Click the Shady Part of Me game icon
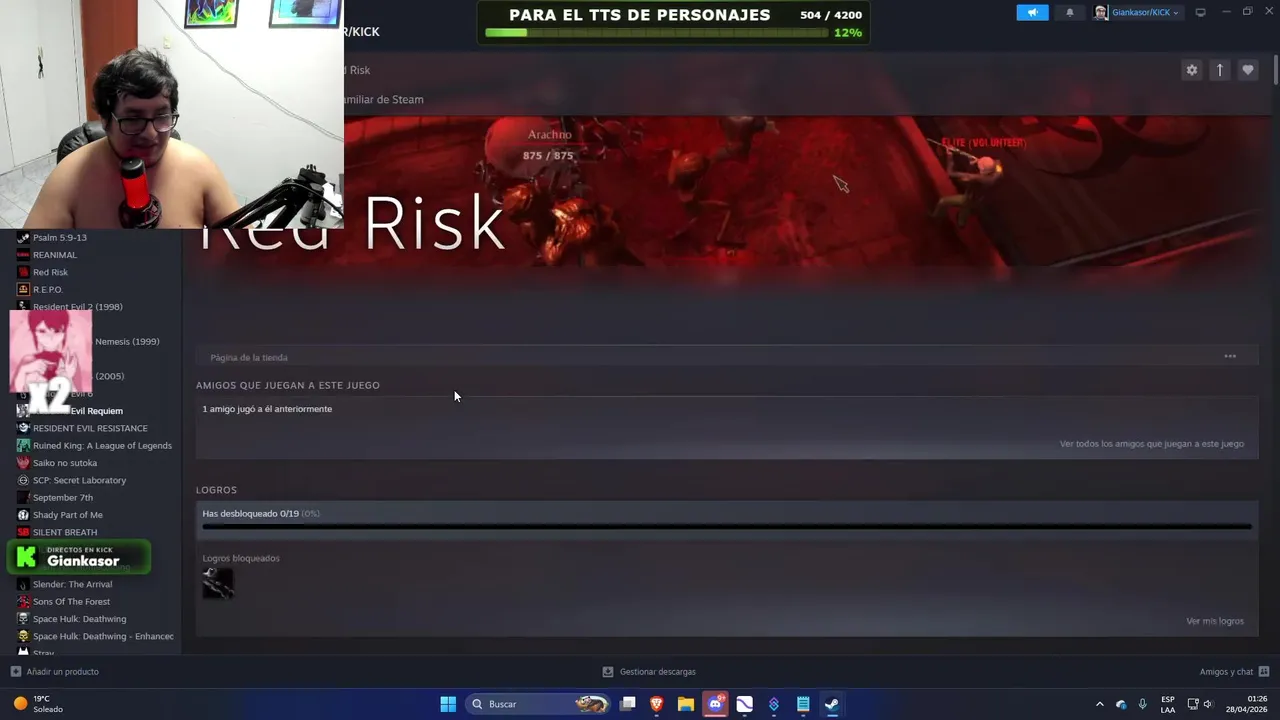This screenshot has width=1280, height=720. tap(23, 515)
